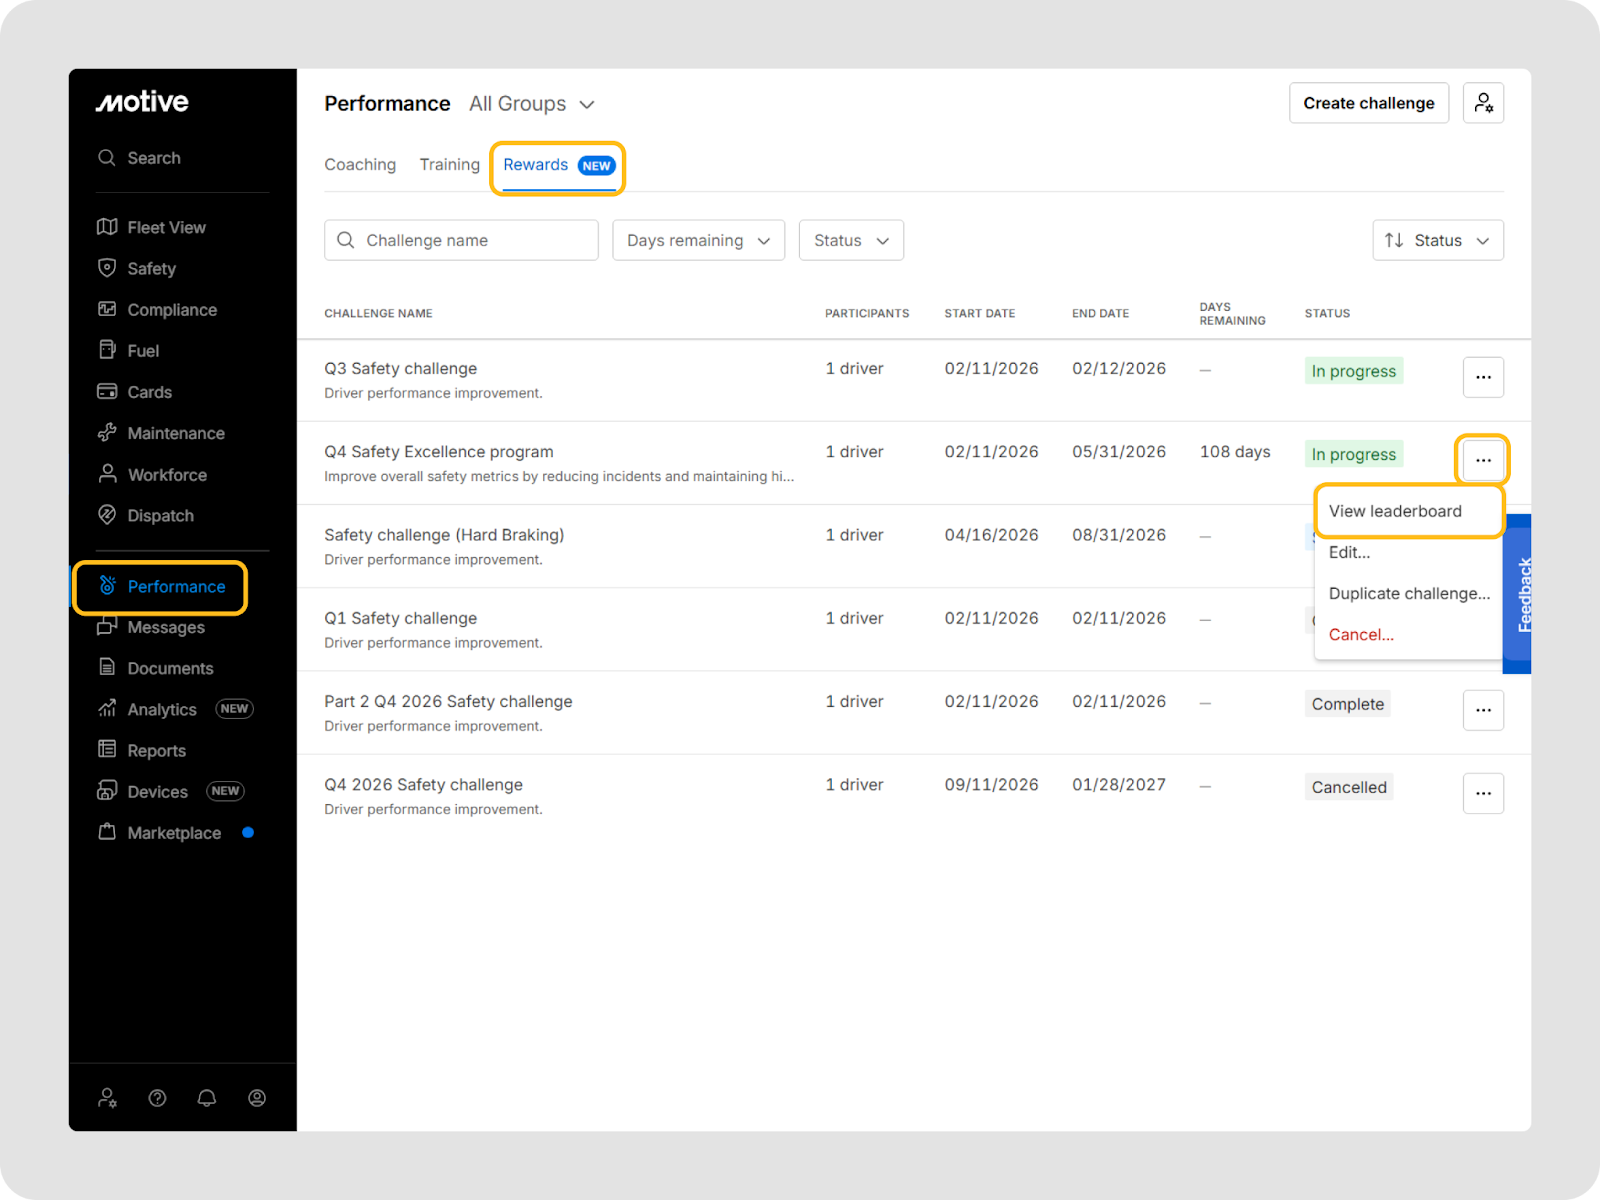Viewport: 1600px width, 1200px height.
Task: Open Marketplace bag icon in sidebar
Action: [107, 832]
